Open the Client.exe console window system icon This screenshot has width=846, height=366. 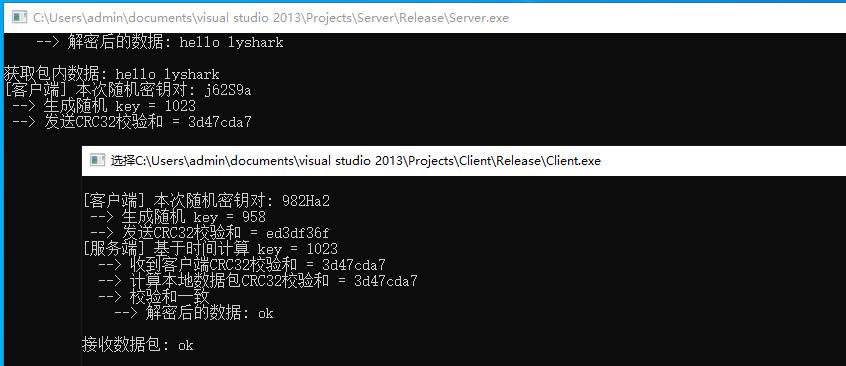97,160
